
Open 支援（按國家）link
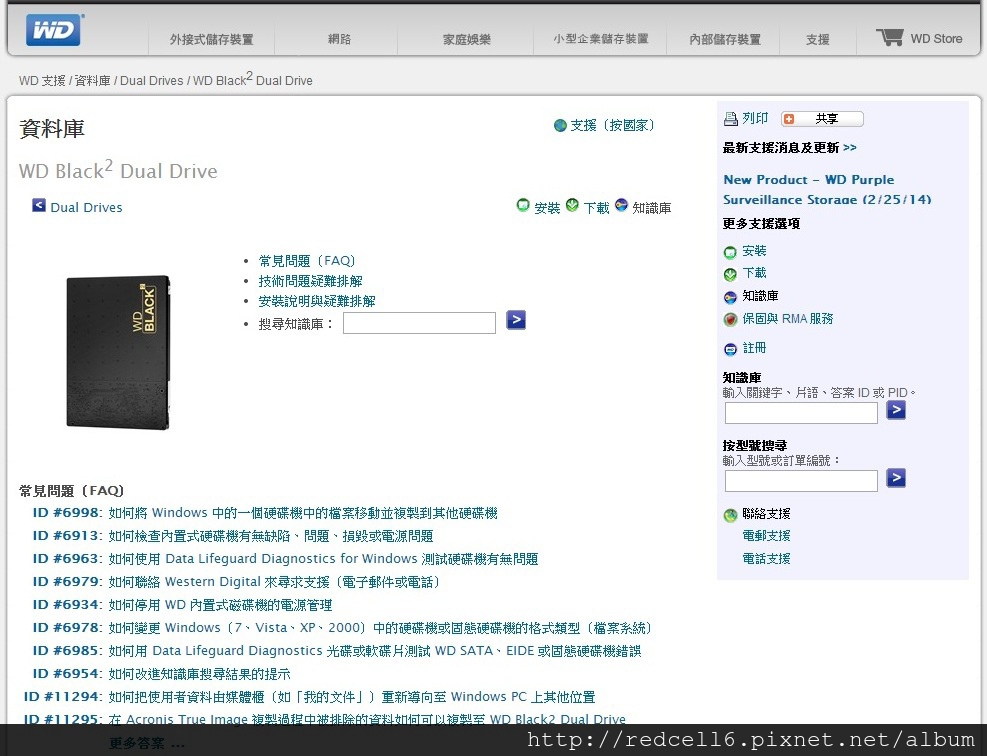point(612,125)
